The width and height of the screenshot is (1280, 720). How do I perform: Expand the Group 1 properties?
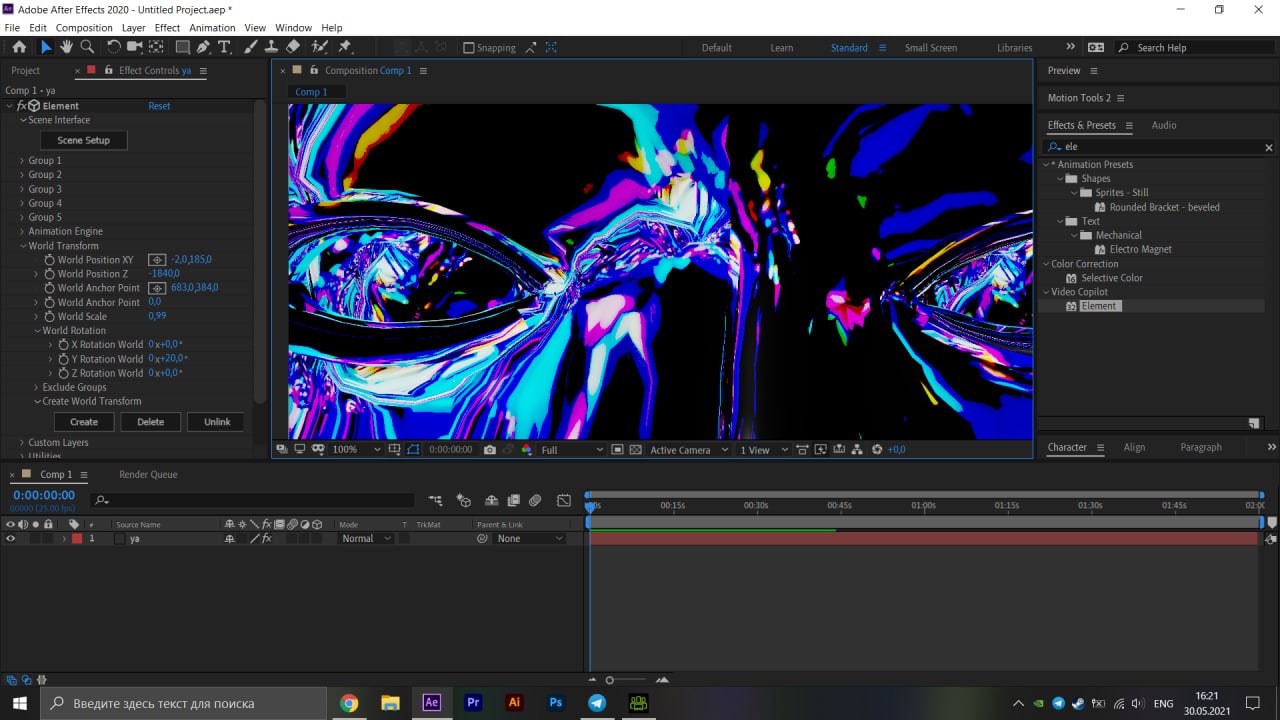[22, 161]
